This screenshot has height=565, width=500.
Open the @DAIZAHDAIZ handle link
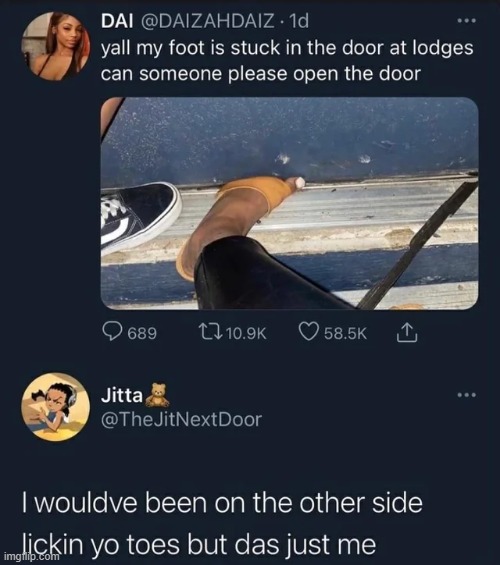[x=207, y=21]
